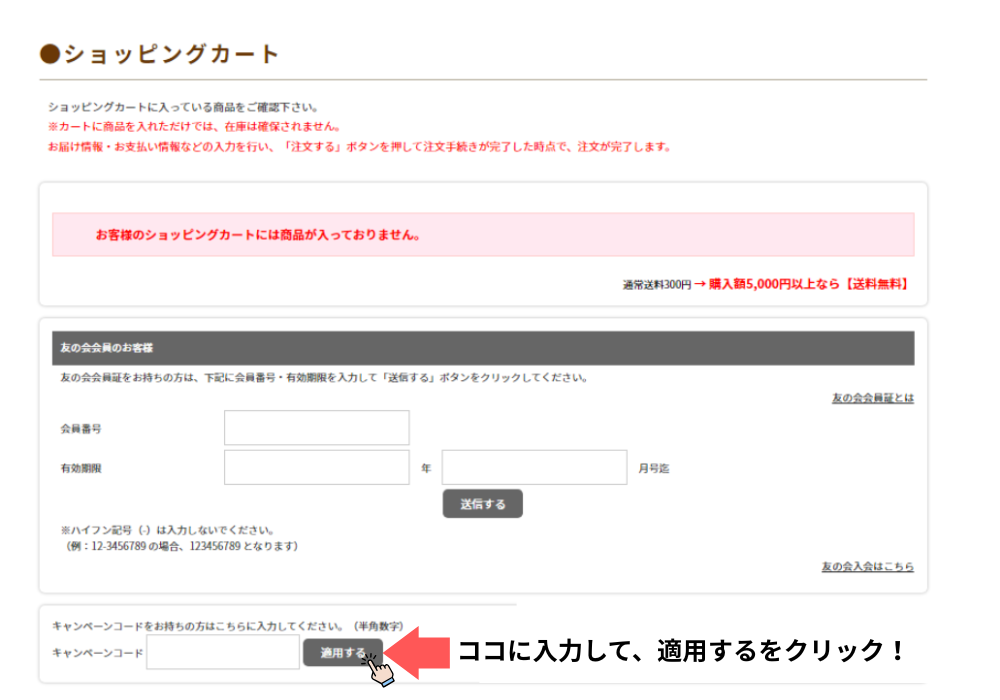
Task: Focus the 会員番号 input field
Action: point(316,428)
